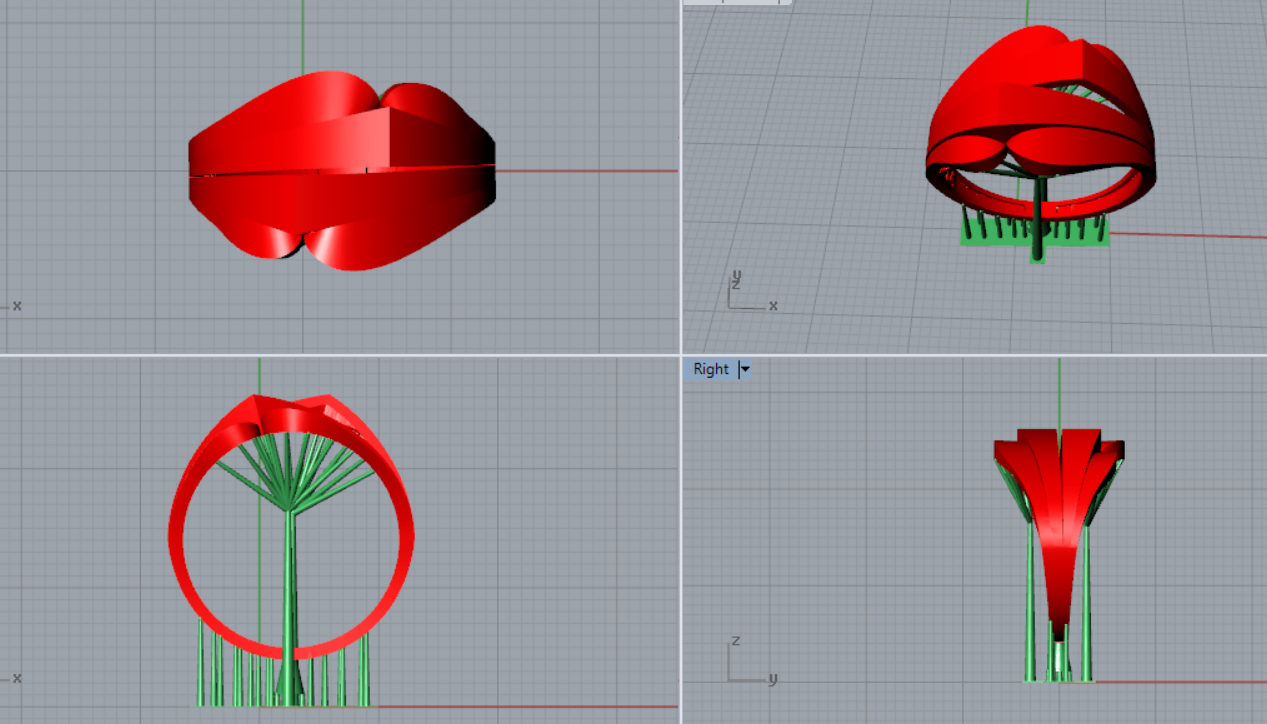The height and width of the screenshot is (724, 1267).
Task: Click the x axis marker in top-left viewport
Action: (x=16, y=305)
